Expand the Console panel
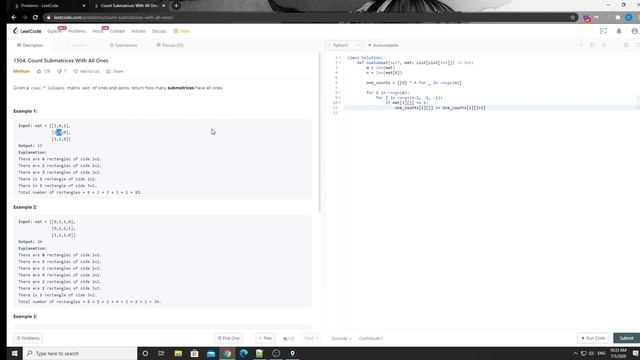Image resolution: width=640 pixels, height=360 pixels. coord(341,338)
